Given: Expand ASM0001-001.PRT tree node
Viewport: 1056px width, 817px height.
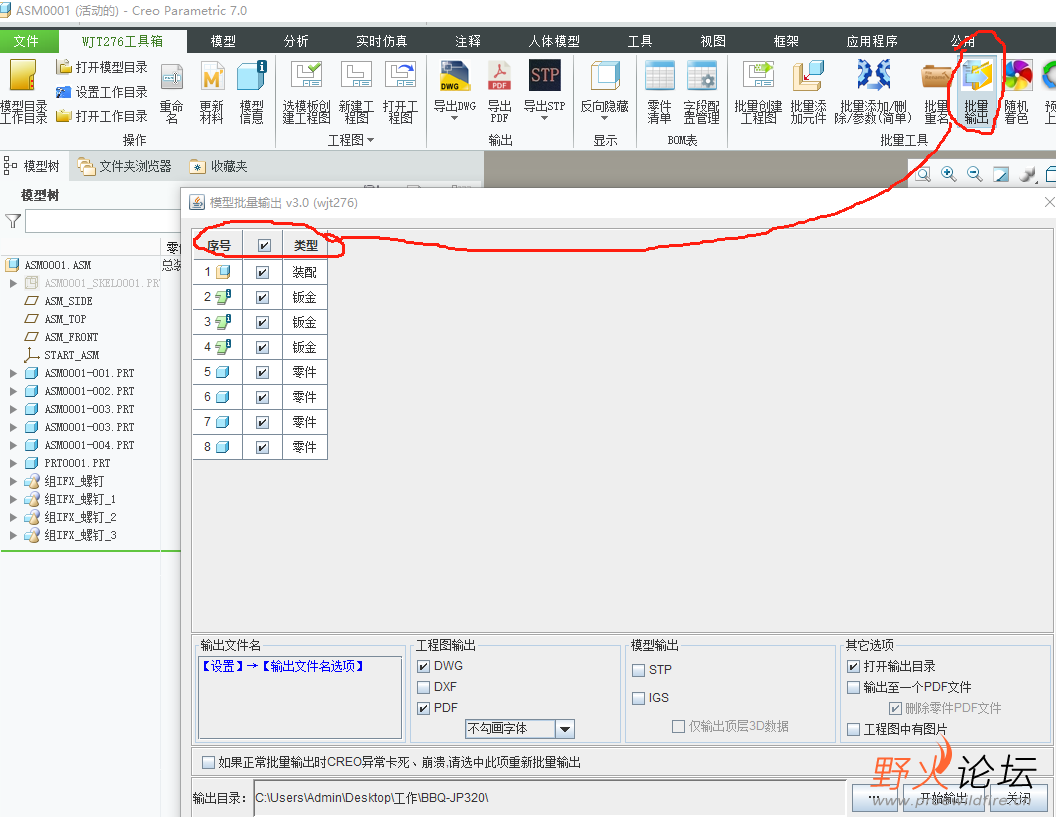Looking at the screenshot, I should (13, 373).
